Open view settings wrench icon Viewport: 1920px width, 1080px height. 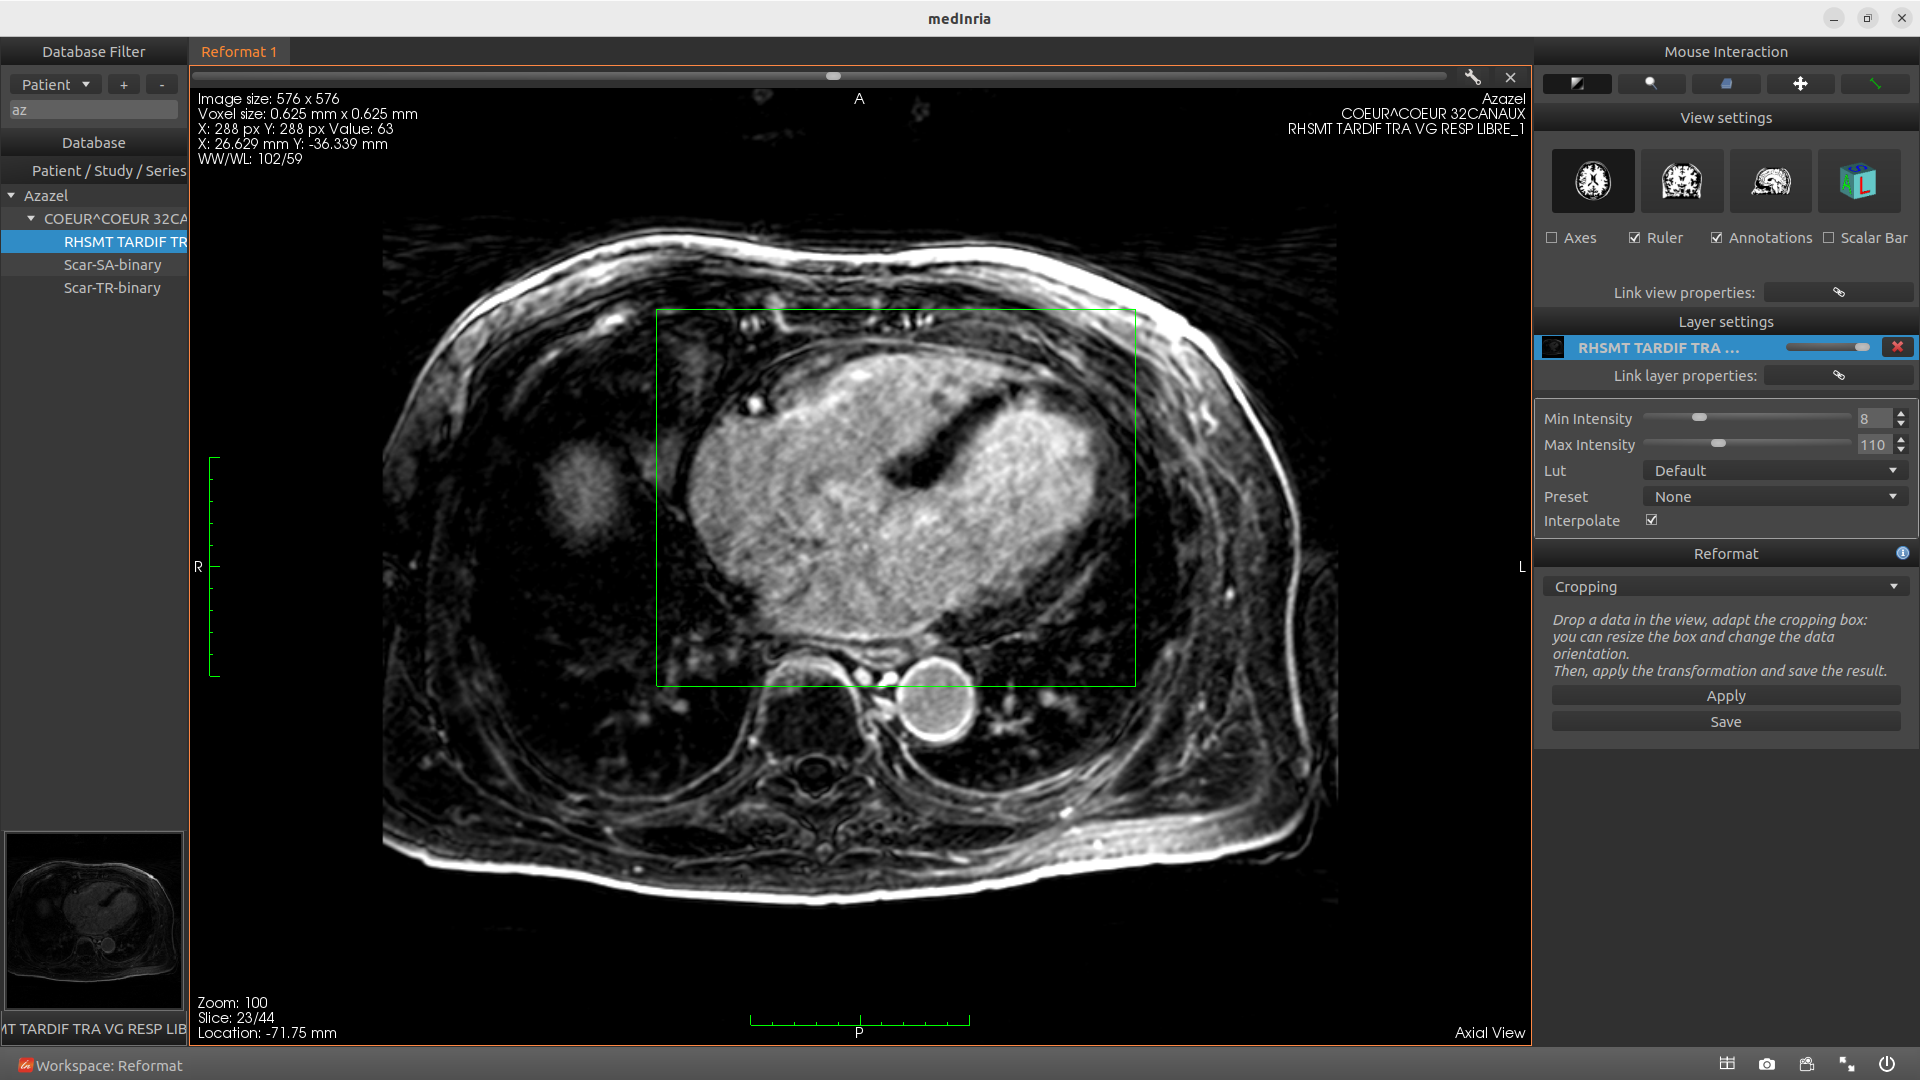pos(1472,77)
